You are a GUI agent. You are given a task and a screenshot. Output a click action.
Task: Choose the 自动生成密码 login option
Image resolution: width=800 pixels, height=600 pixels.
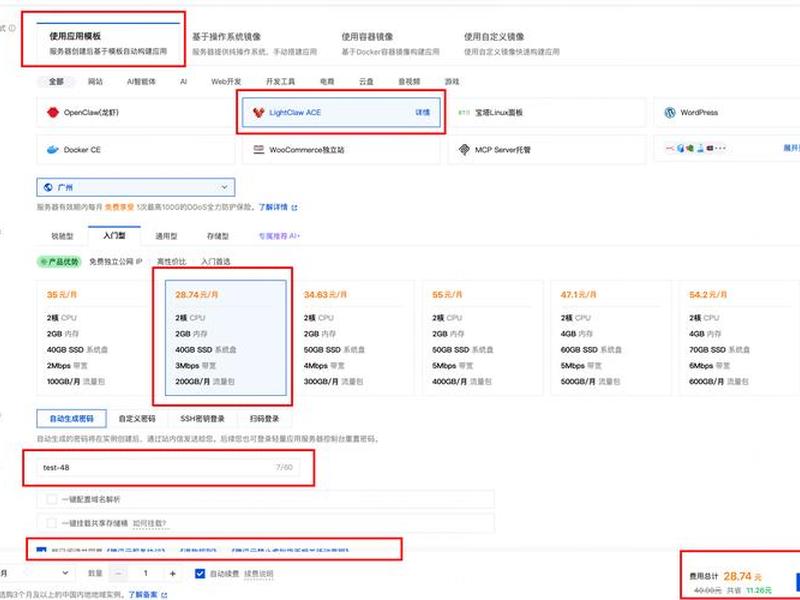71,418
